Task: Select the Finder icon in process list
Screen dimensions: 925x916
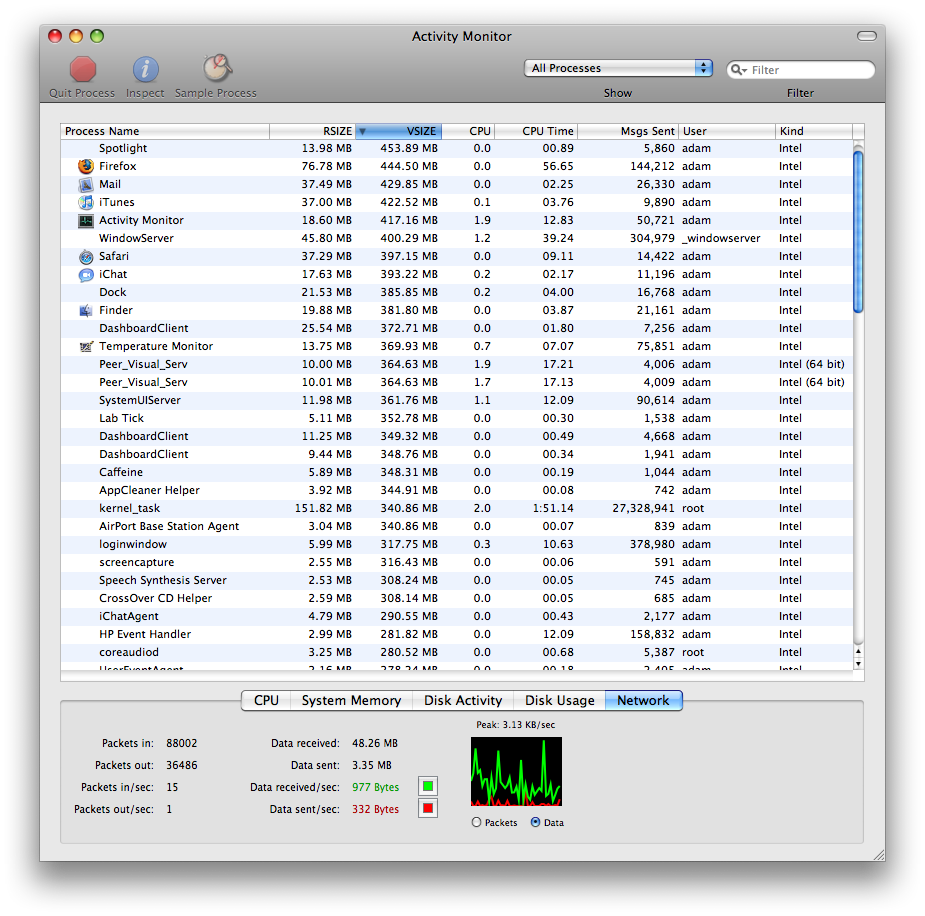Action: pyautogui.click(x=86, y=310)
